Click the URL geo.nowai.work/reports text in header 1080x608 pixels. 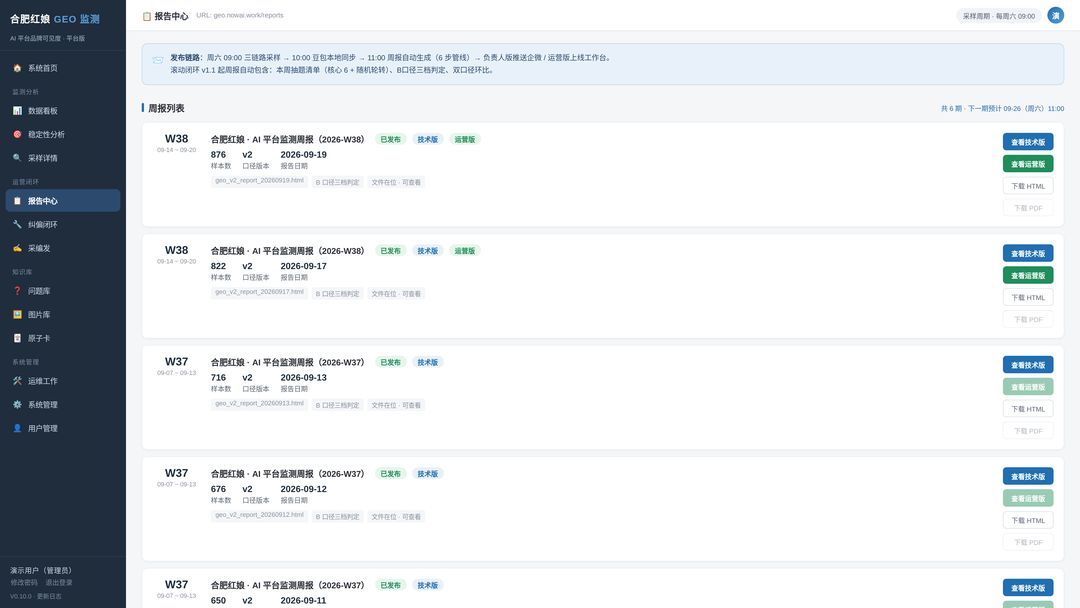(240, 15)
